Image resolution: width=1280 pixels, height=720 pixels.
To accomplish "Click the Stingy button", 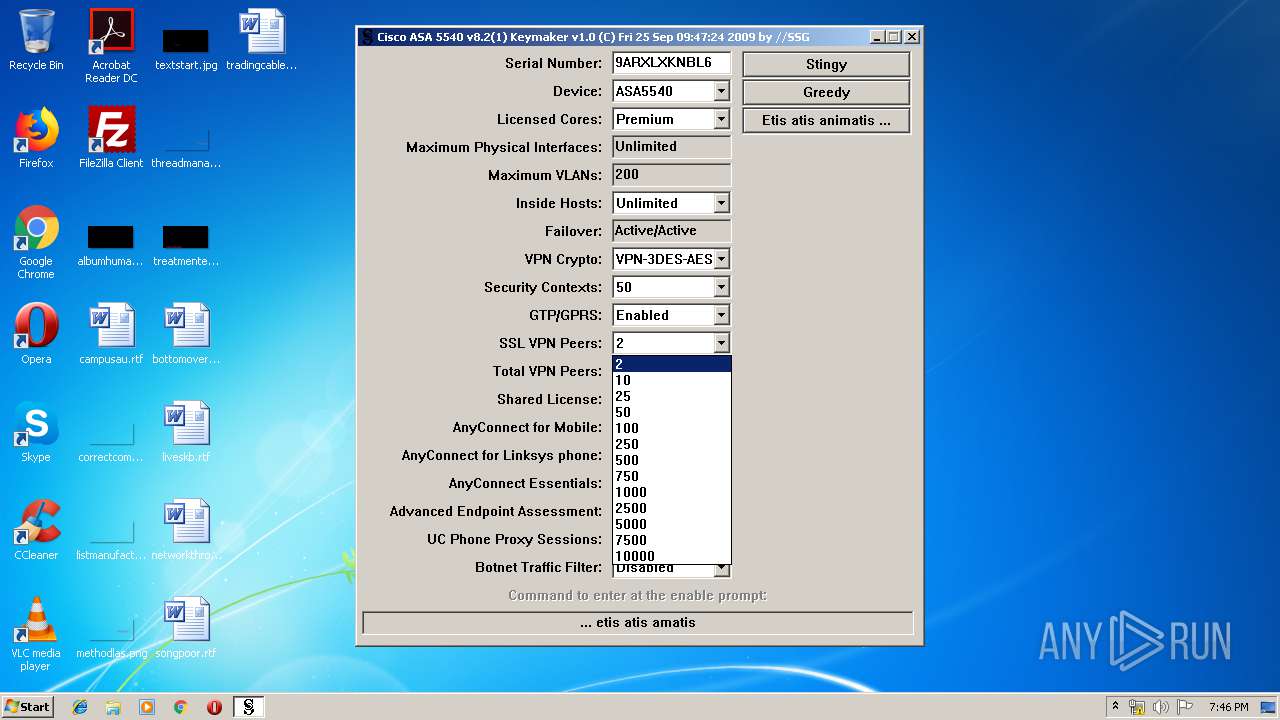I will coord(826,64).
